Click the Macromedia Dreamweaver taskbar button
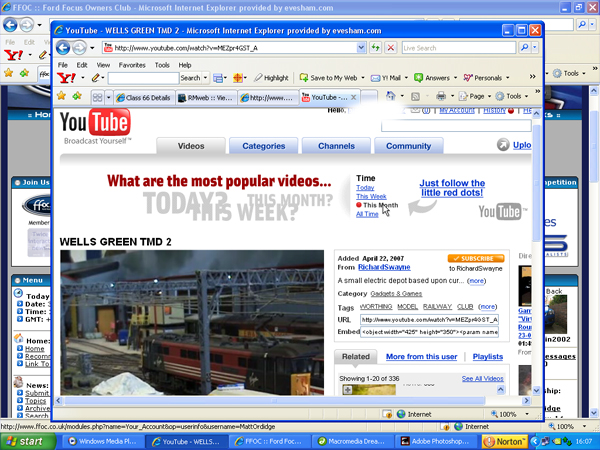This screenshot has width=600, height=450. coord(353,441)
